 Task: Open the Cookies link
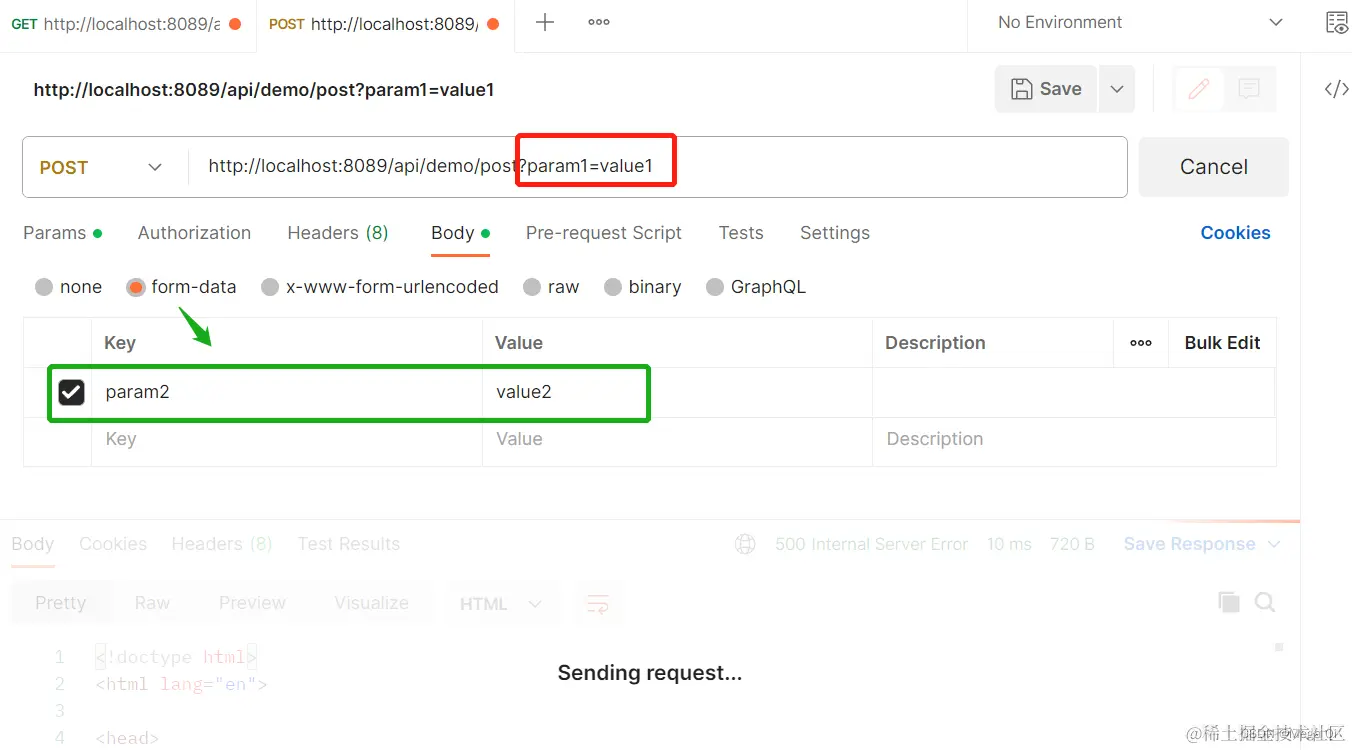pyautogui.click(x=1235, y=233)
